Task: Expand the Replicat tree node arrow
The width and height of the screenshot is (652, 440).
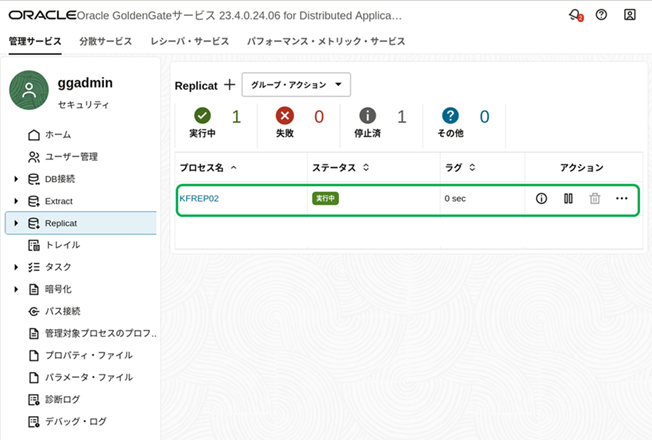Action: click(x=16, y=223)
